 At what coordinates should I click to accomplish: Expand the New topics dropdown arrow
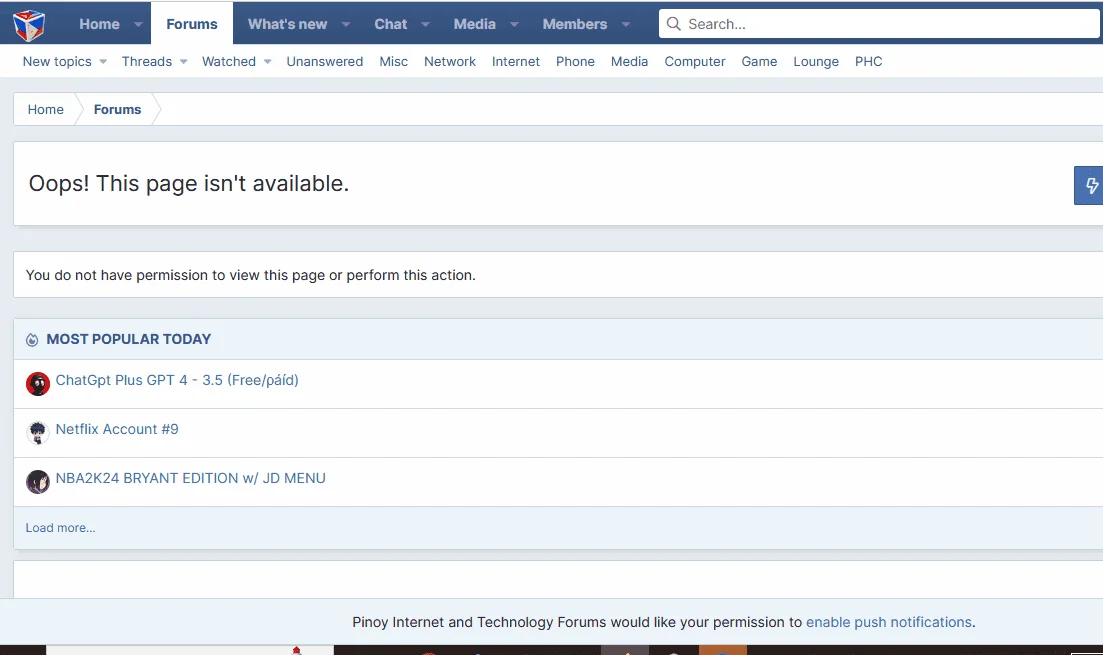click(x=103, y=61)
